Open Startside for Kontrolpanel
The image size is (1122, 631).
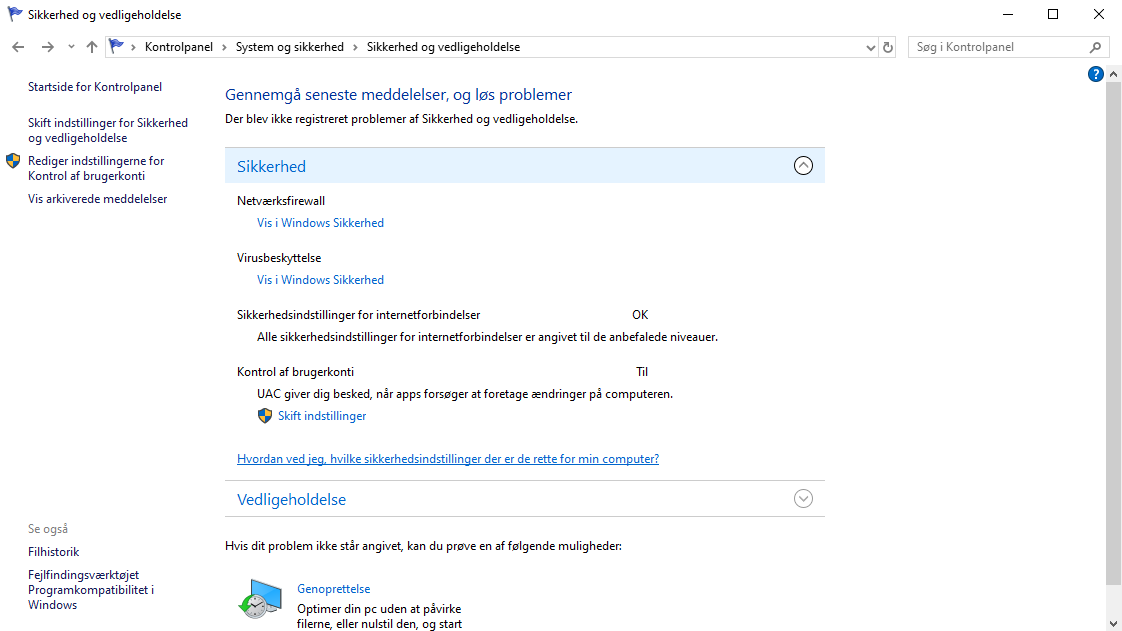(x=95, y=87)
